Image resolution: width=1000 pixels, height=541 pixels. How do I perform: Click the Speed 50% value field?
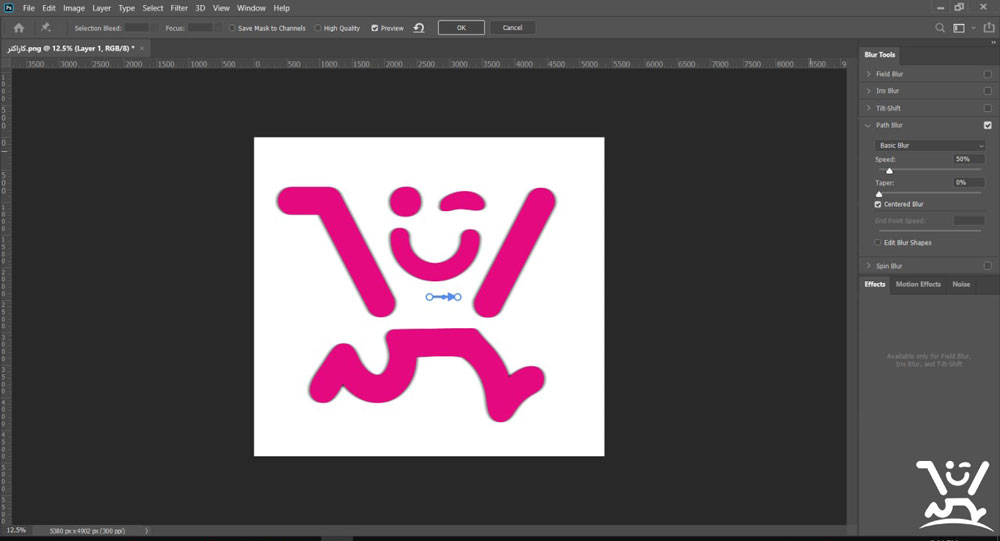pos(969,159)
